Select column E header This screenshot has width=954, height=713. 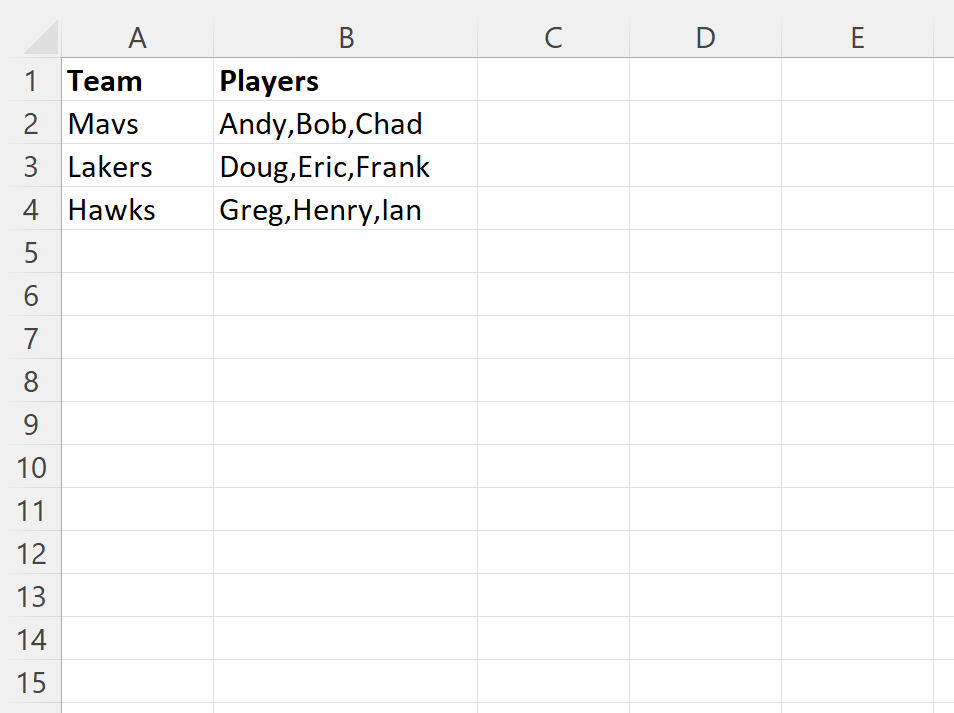(858, 38)
